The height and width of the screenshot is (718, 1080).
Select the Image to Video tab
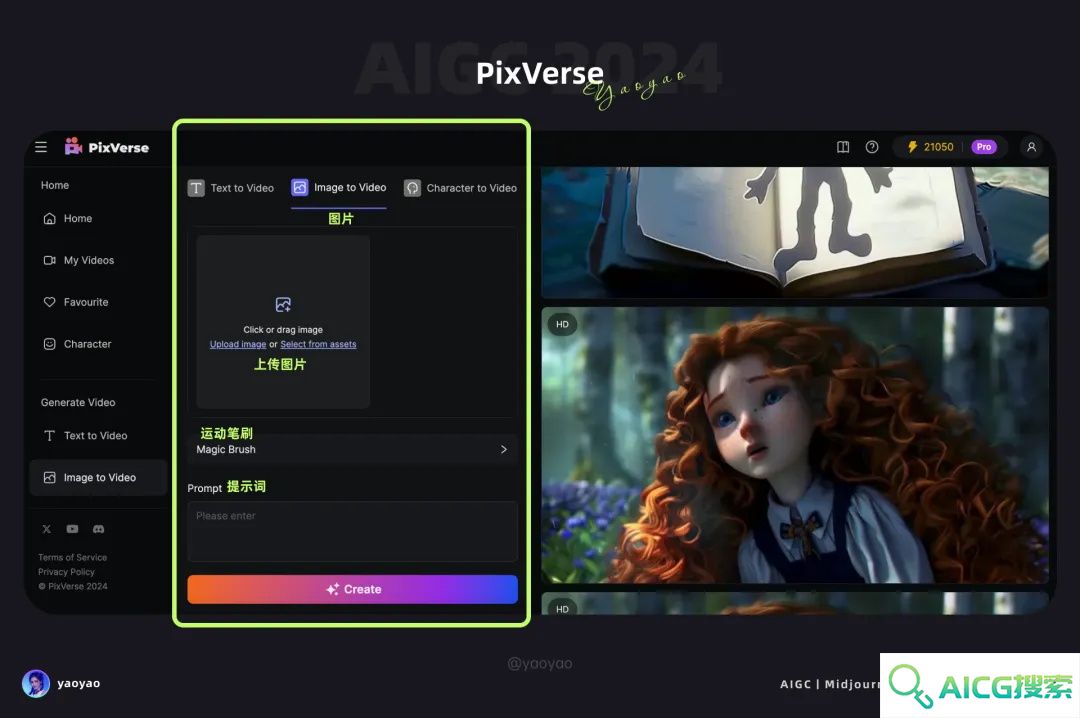click(x=339, y=187)
